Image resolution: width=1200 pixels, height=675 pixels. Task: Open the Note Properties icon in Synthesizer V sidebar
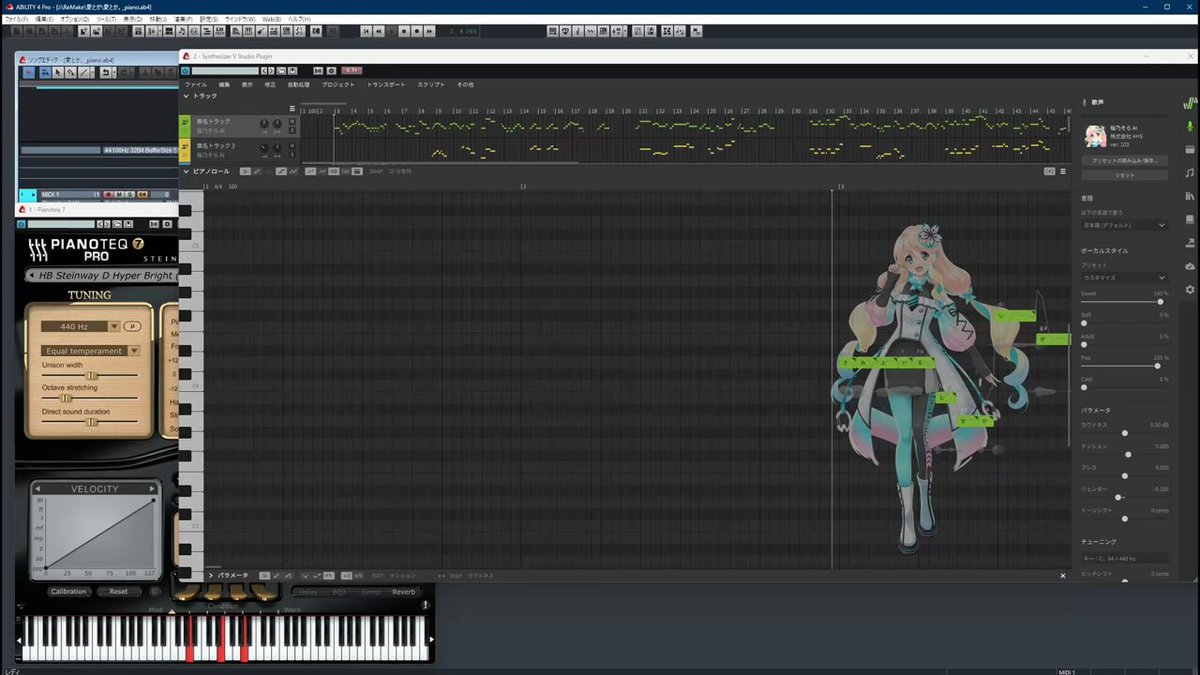click(x=1189, y=173)
